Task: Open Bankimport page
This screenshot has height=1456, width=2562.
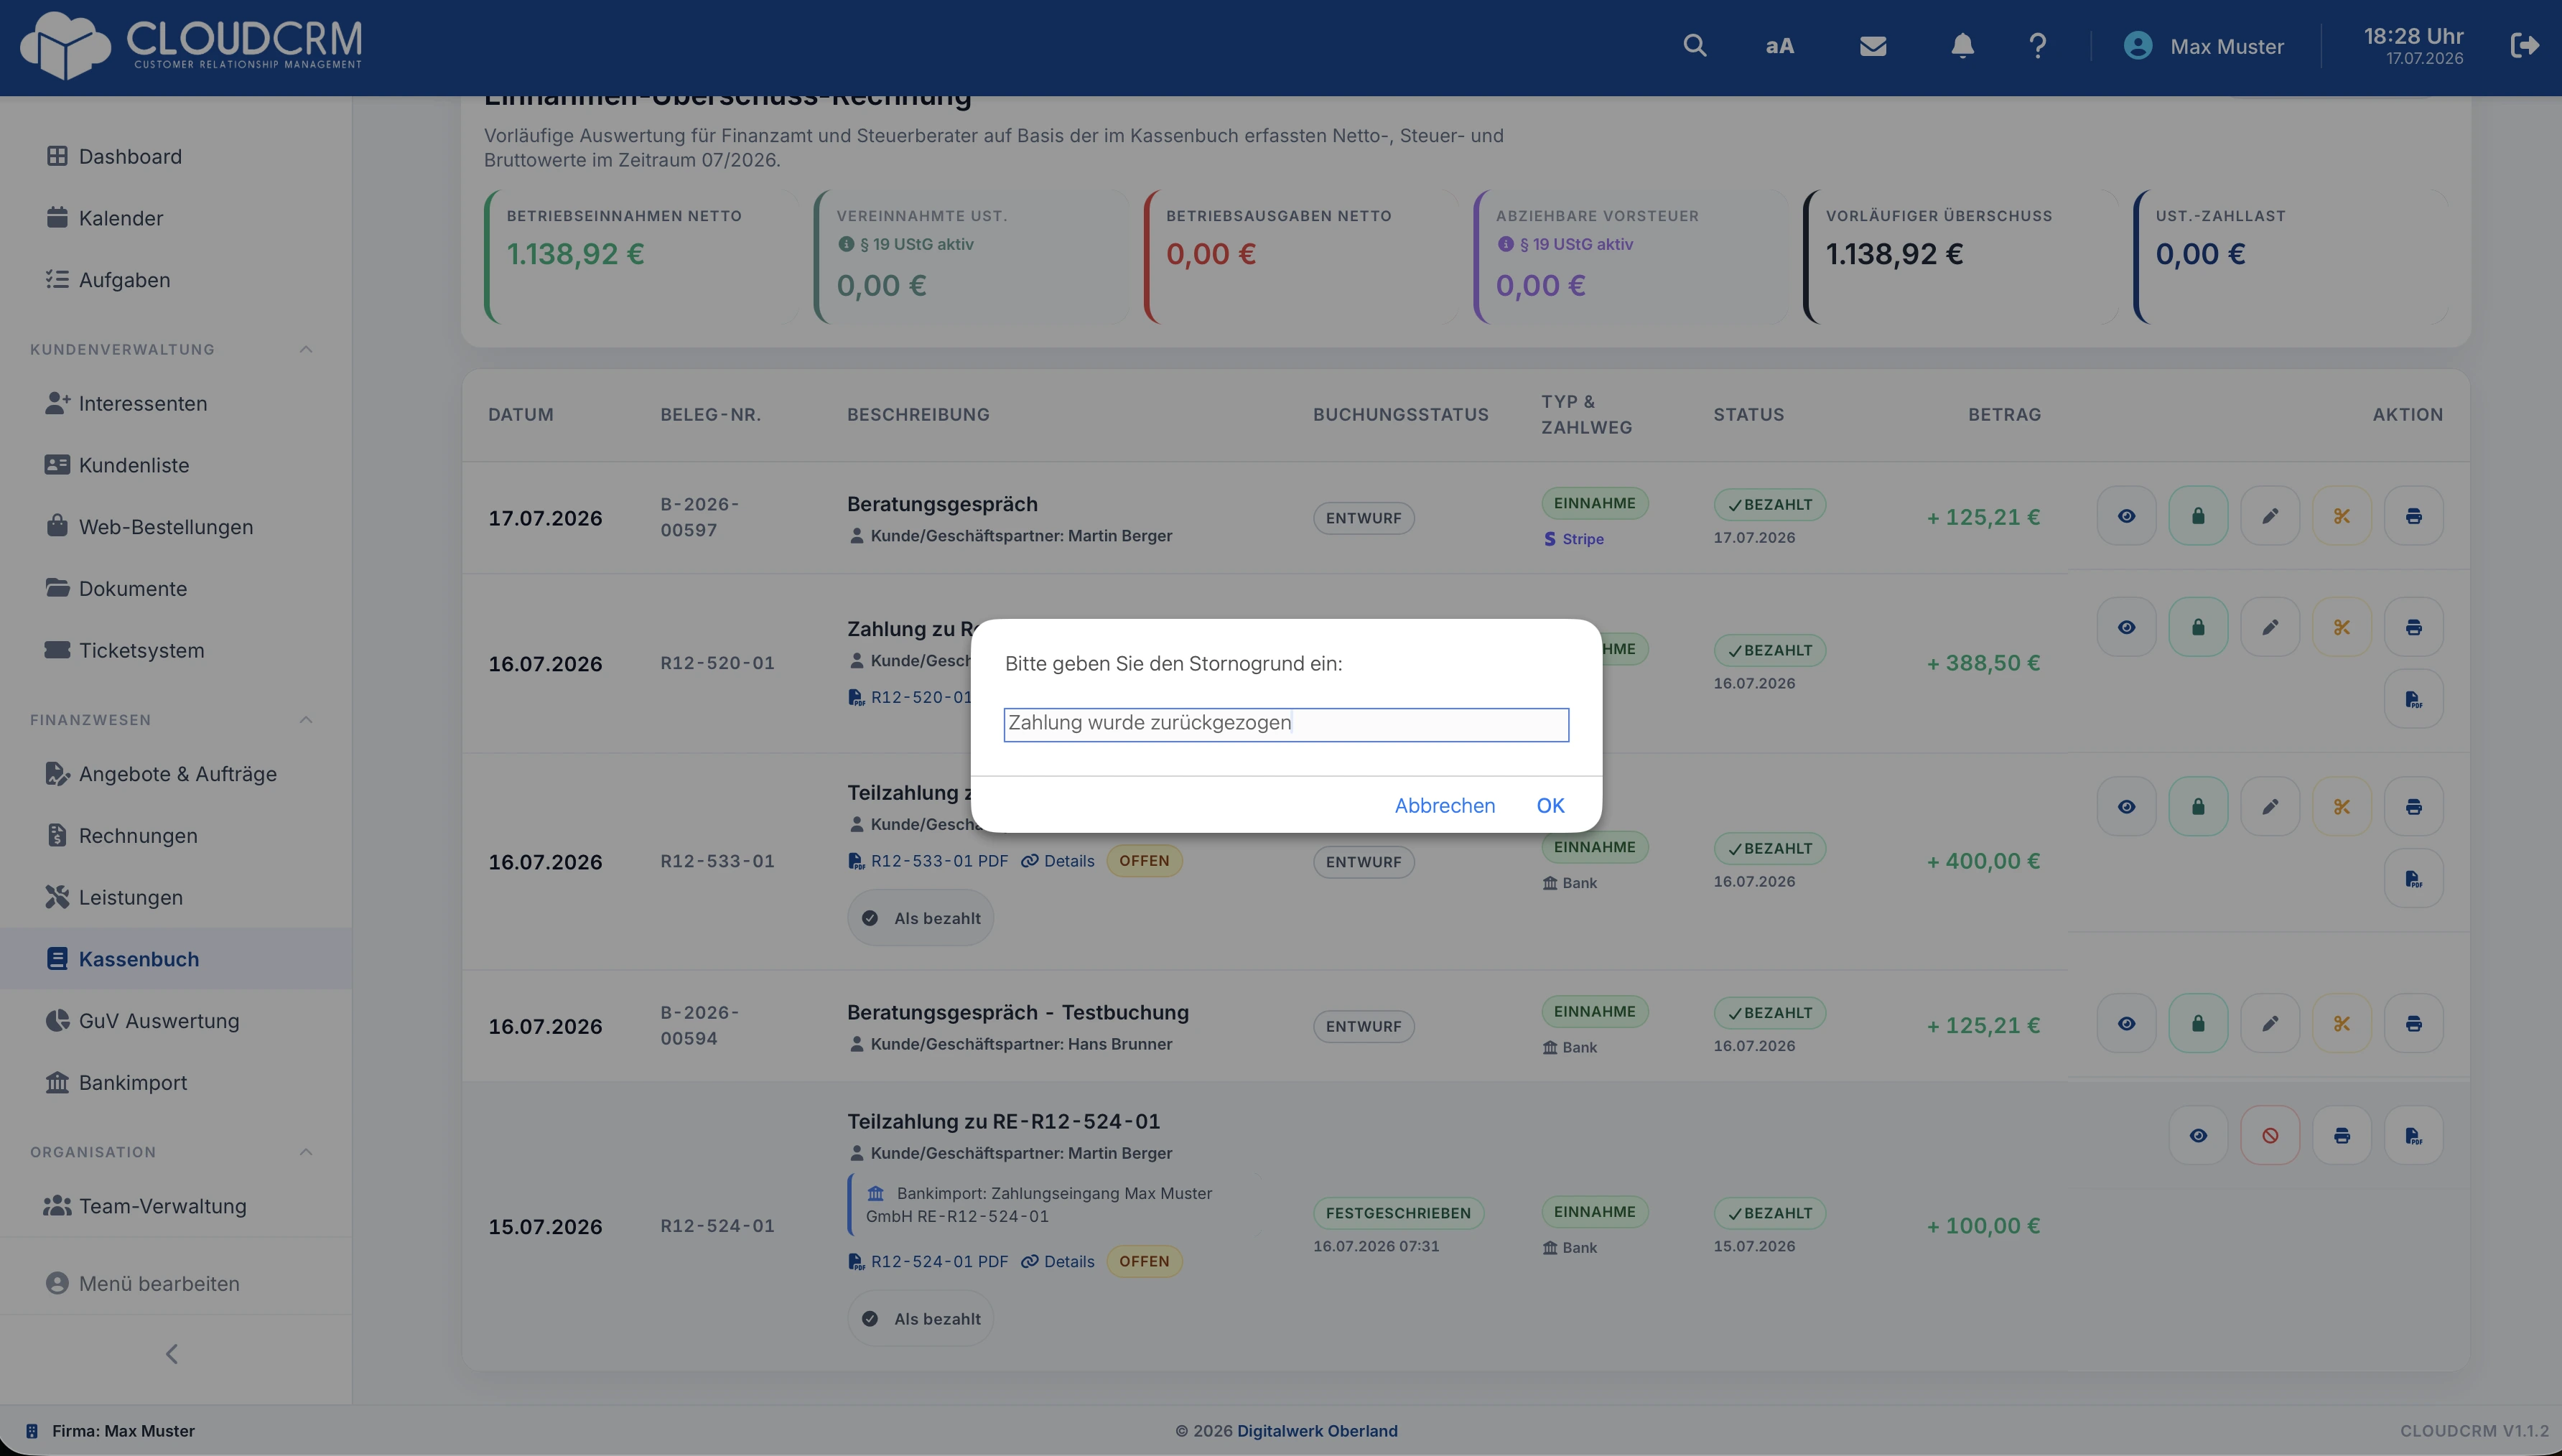Action: (175, 1083)
